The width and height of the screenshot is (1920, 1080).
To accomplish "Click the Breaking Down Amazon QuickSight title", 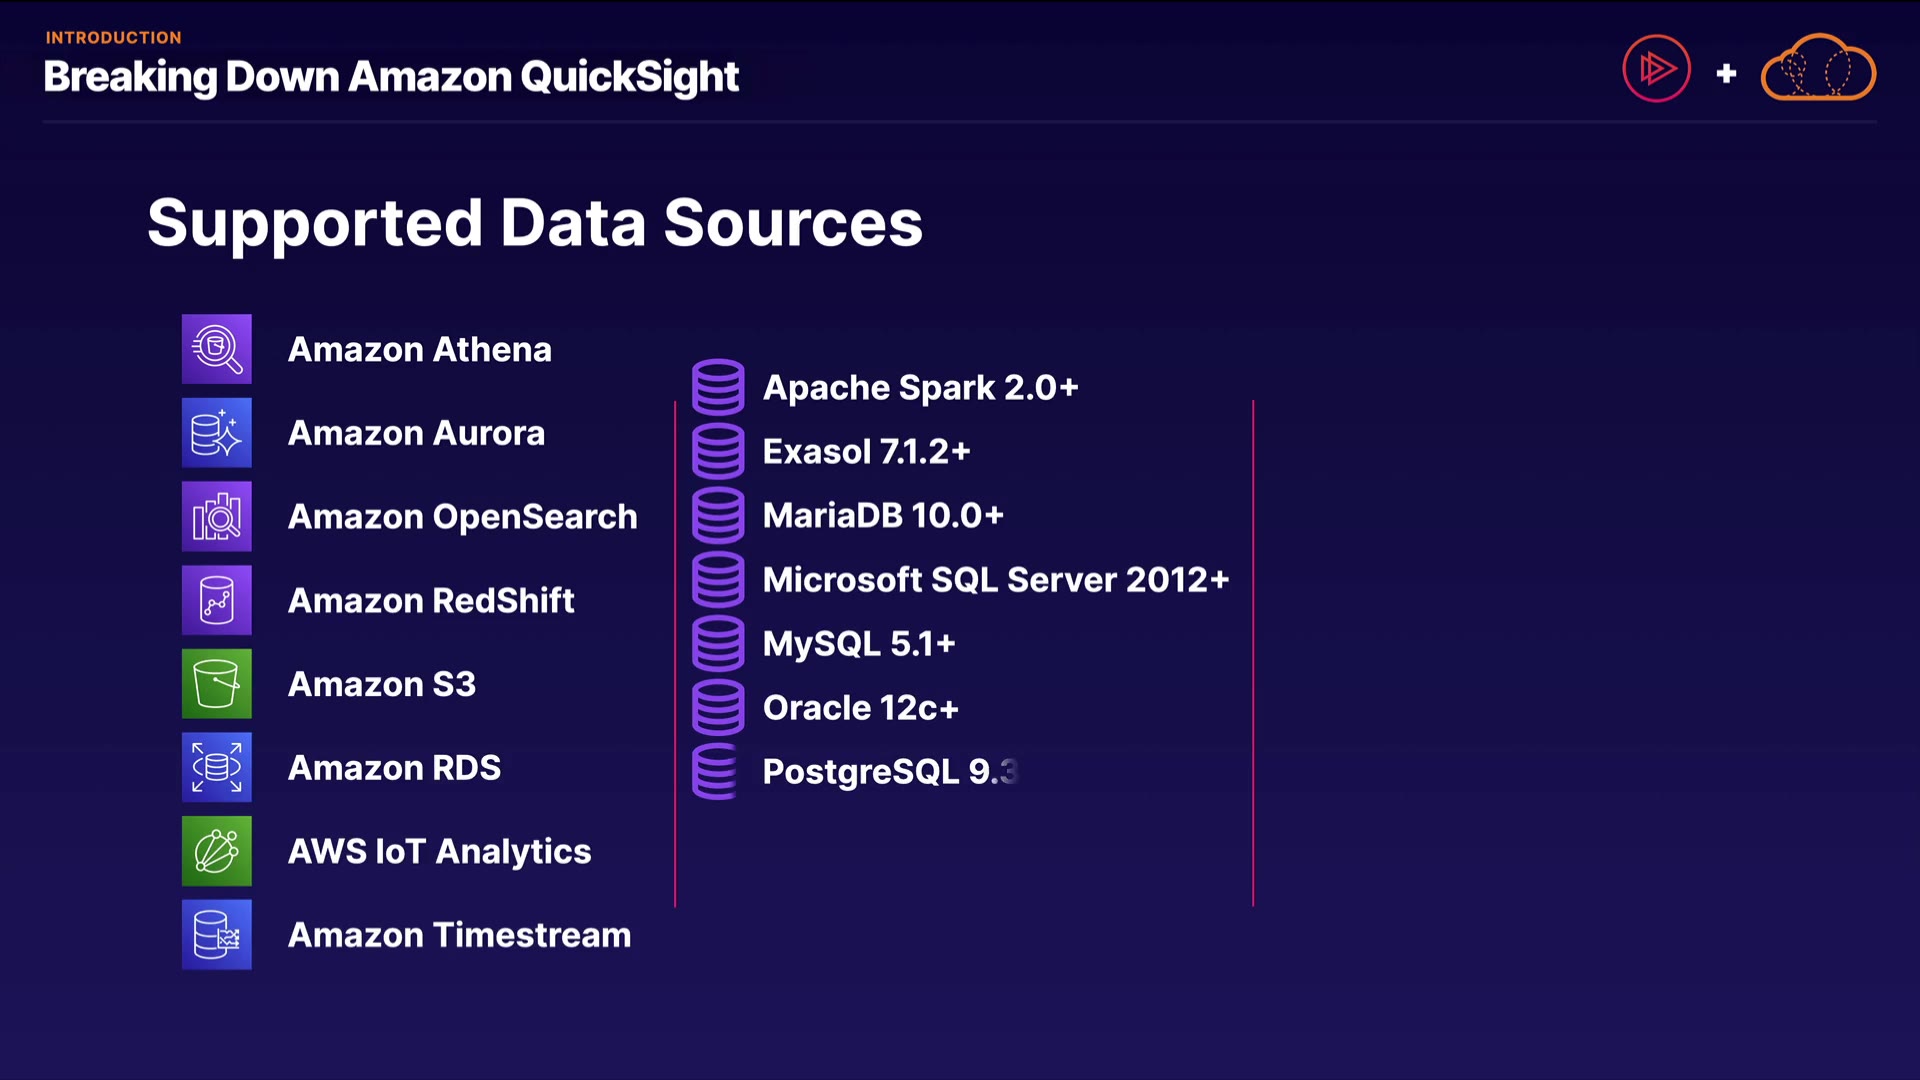I will (391, 77).
